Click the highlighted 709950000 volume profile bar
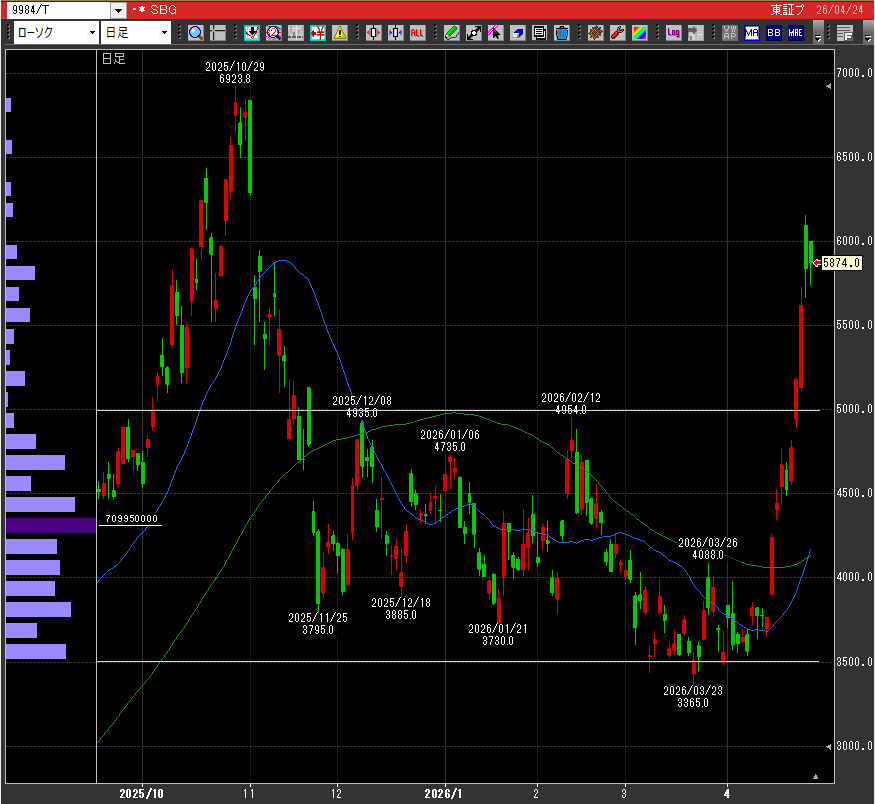The width and height of the screenshot is (875, 804). (x=51, y=526)
